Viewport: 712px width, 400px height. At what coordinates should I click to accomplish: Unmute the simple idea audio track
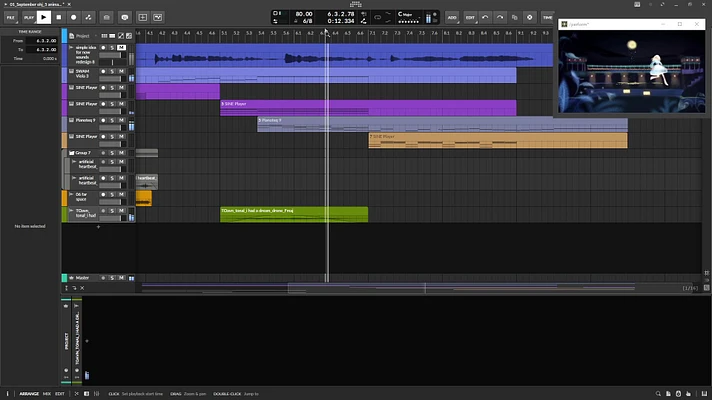click(x=121, y=48)
